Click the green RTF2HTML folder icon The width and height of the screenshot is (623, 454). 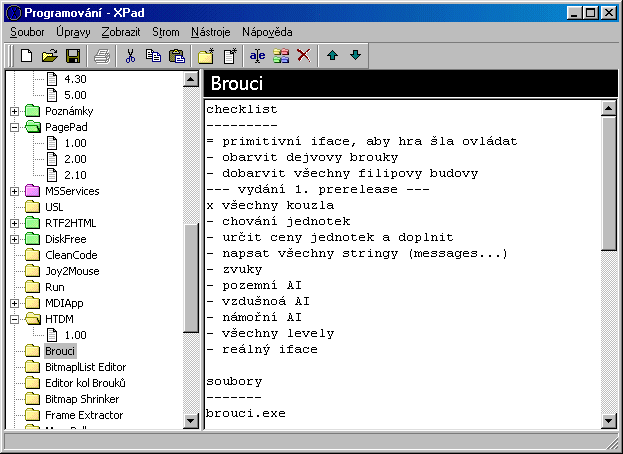click(x=33, y=223)
